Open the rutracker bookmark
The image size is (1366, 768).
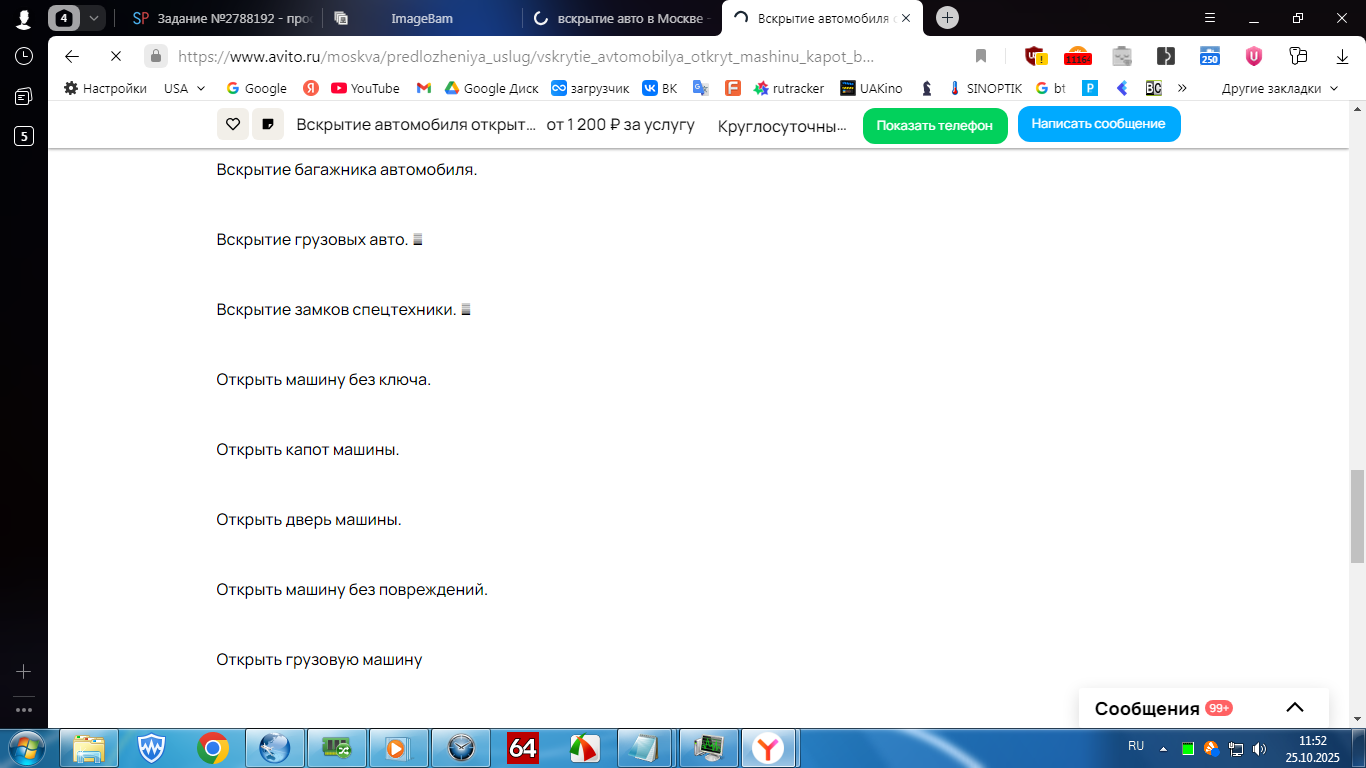point(789,88)
